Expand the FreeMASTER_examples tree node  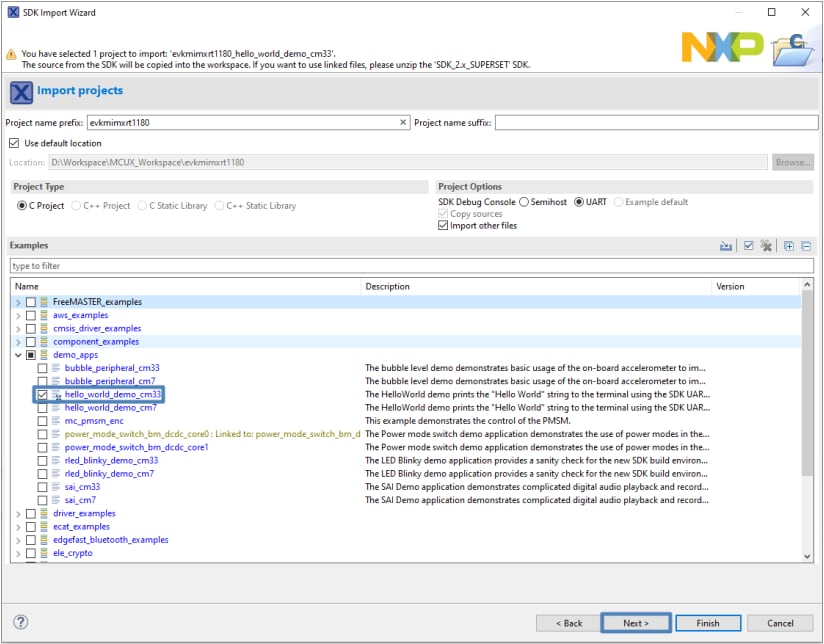(x=18, y=302)
